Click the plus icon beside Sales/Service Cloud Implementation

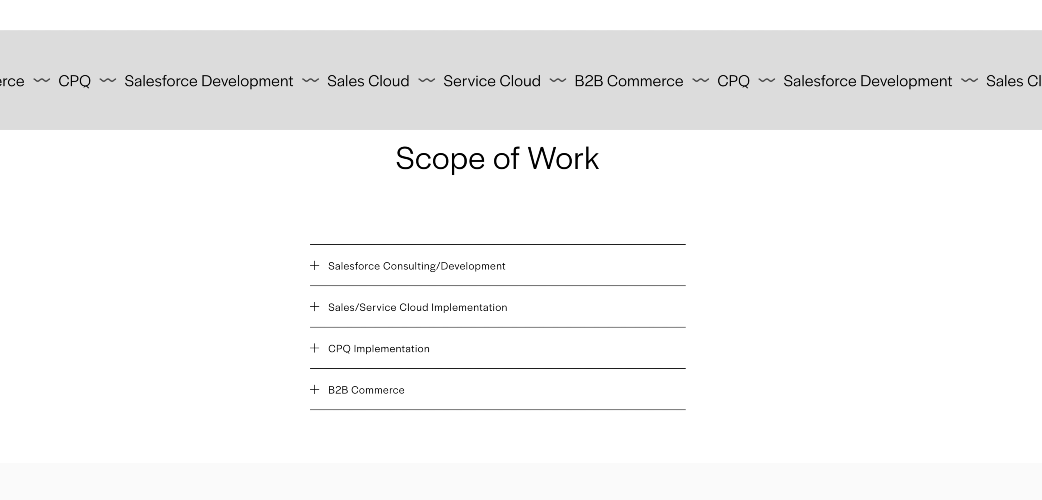314,307
